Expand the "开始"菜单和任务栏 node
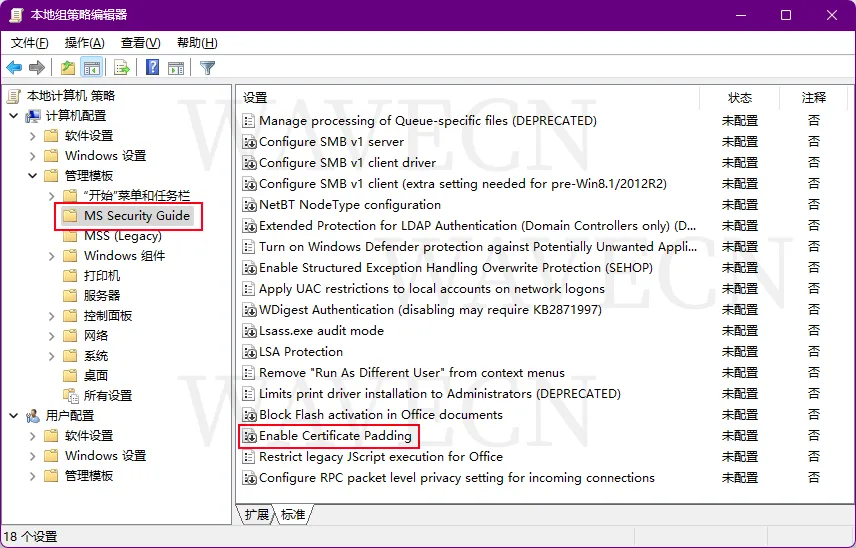The width and height of the screenshot is (856, 548). pyautogui.click(x=52, y=196)
